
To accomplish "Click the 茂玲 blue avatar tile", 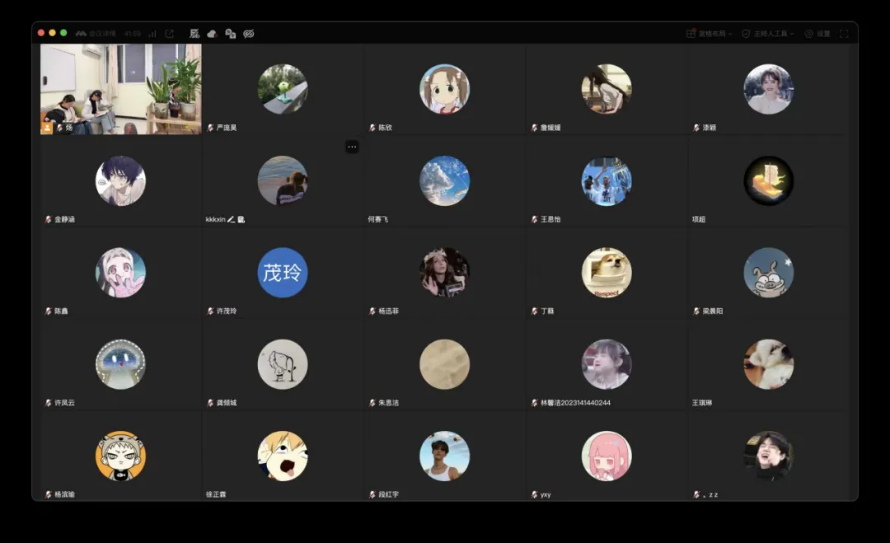I will coord(283,272).
